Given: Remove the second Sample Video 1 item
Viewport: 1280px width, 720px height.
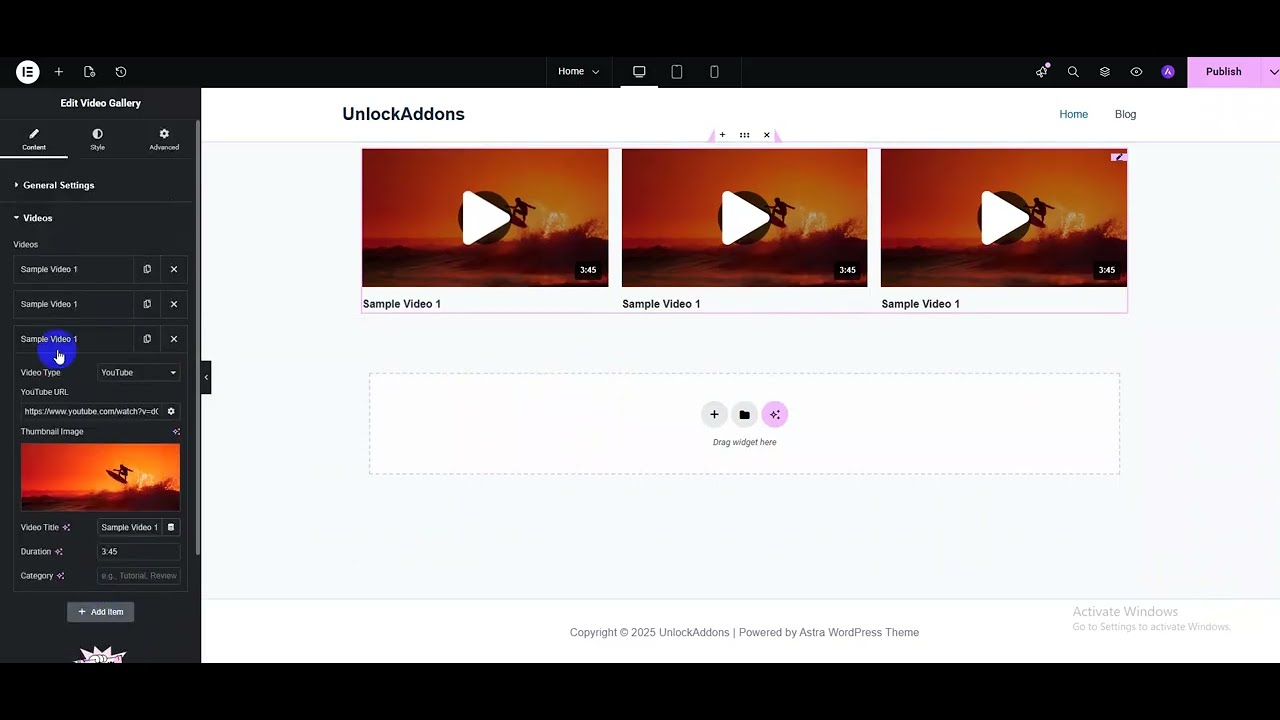Looking at the screenshot, I should (174, 304).
